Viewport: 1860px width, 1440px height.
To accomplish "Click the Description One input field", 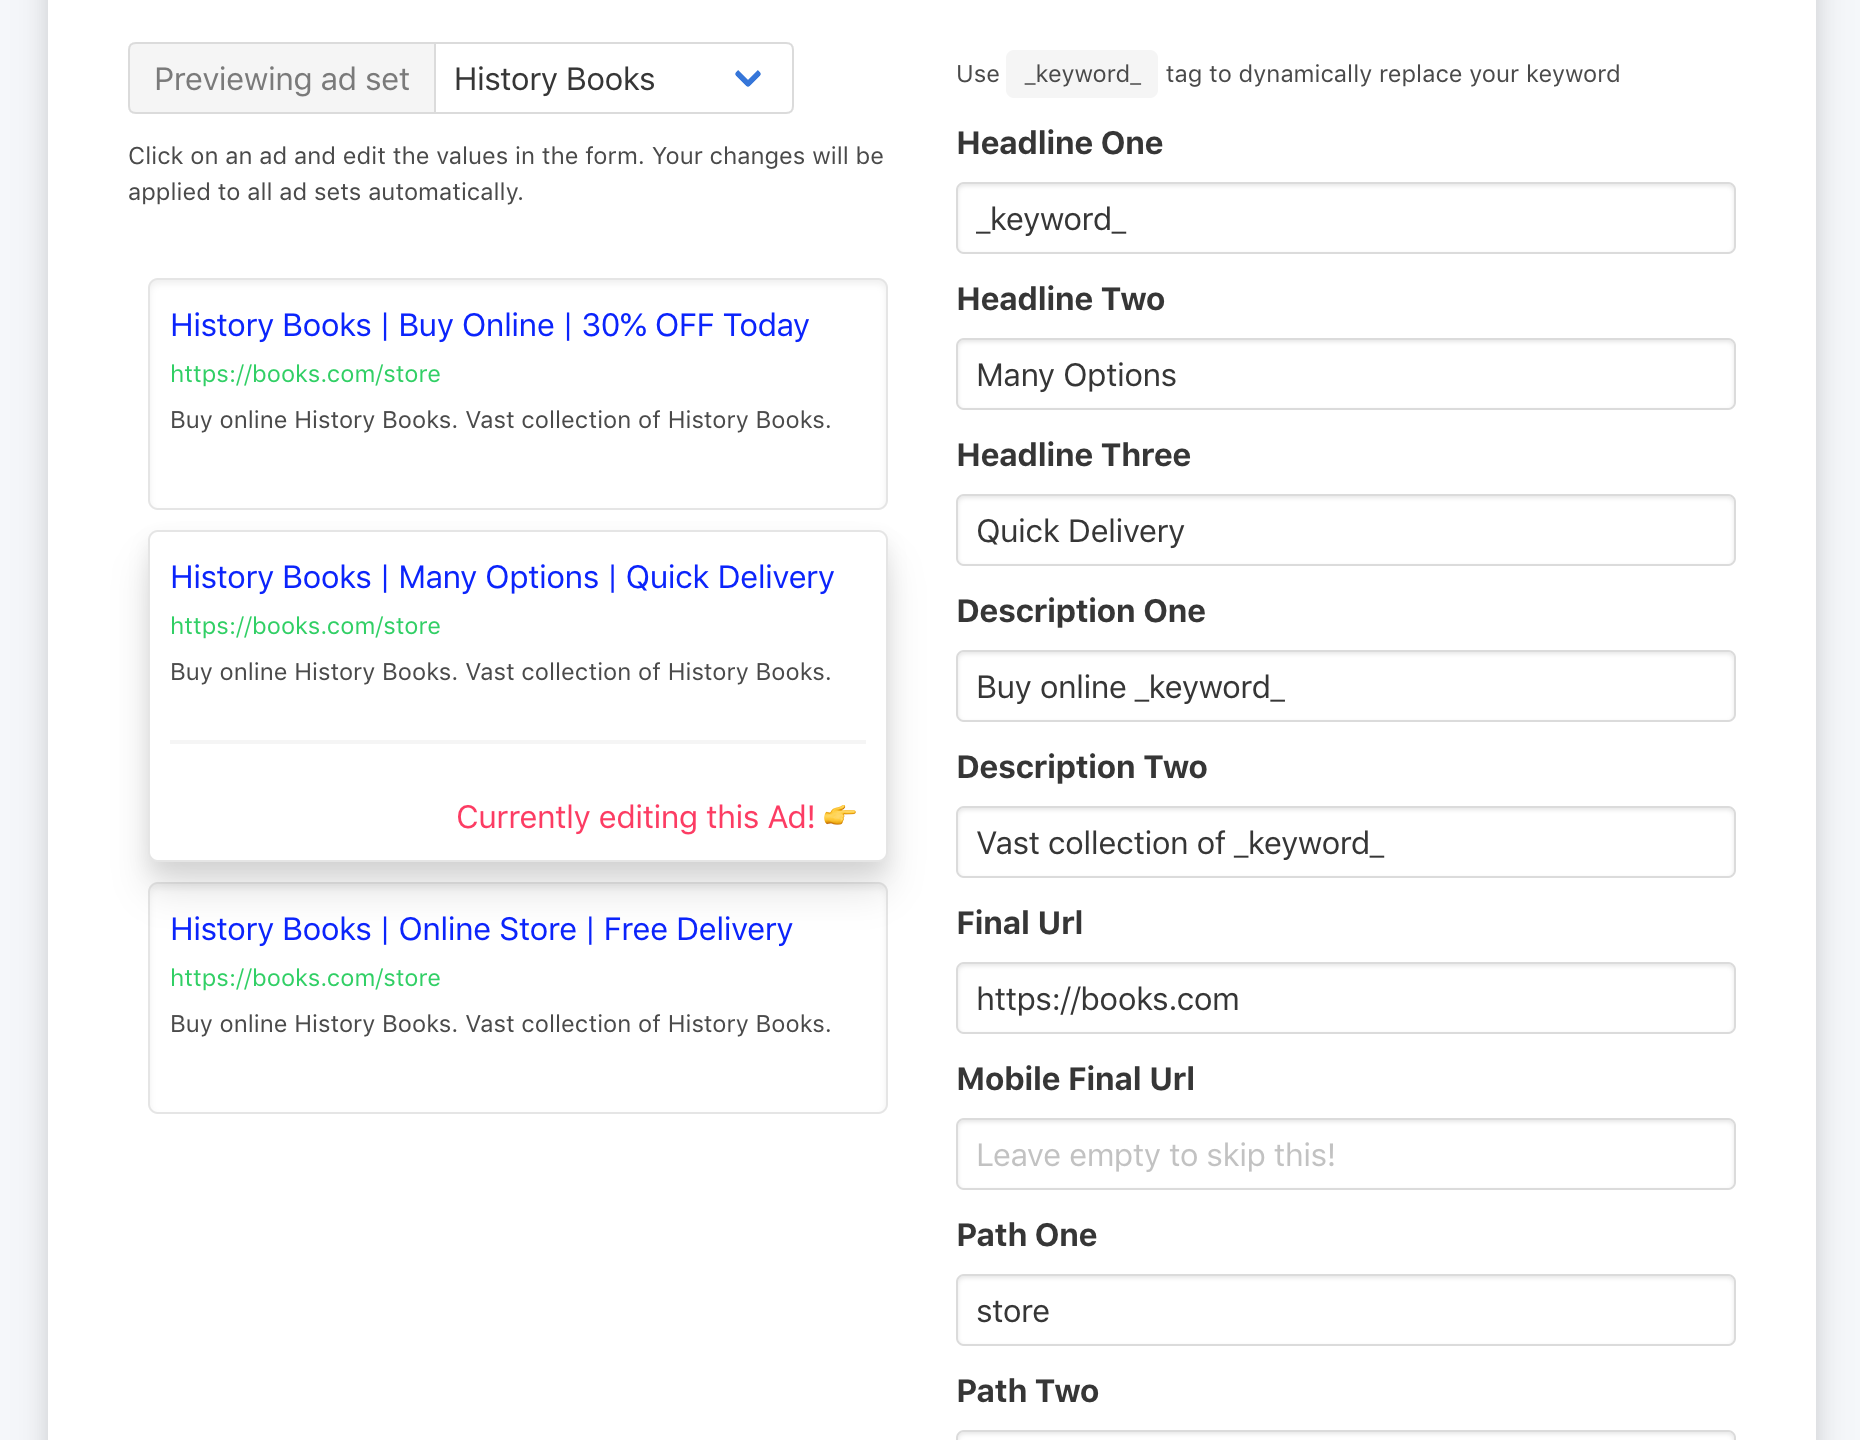I will [x=1345, y=686].
